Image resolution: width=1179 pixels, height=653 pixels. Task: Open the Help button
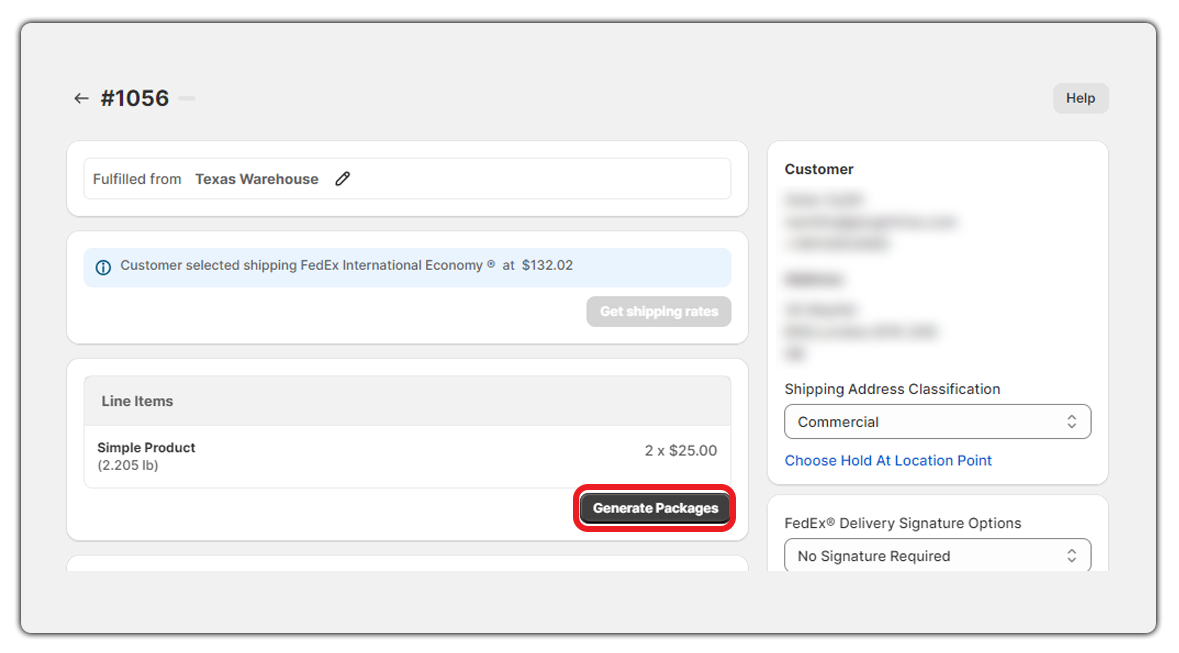[x=1080, y=99]
